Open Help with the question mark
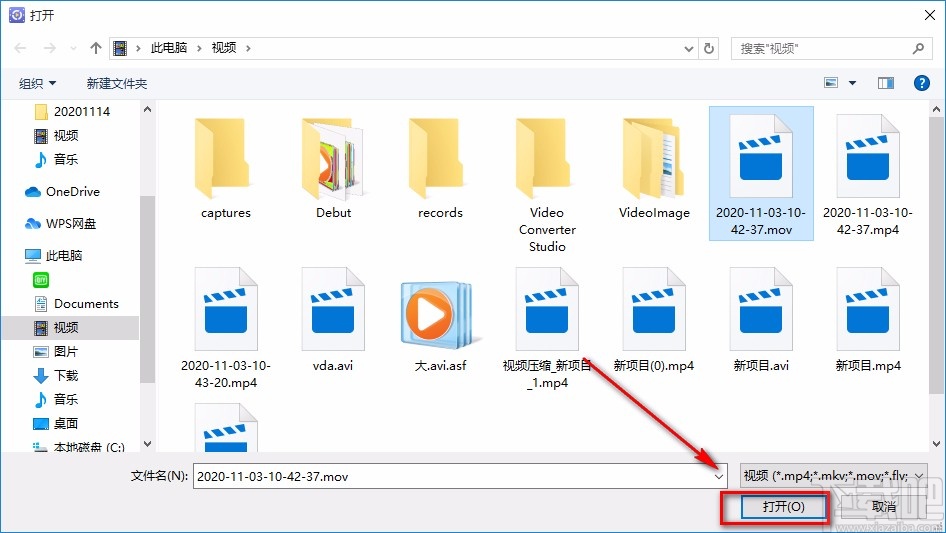The image size is (946, 533). pos(922,83)
